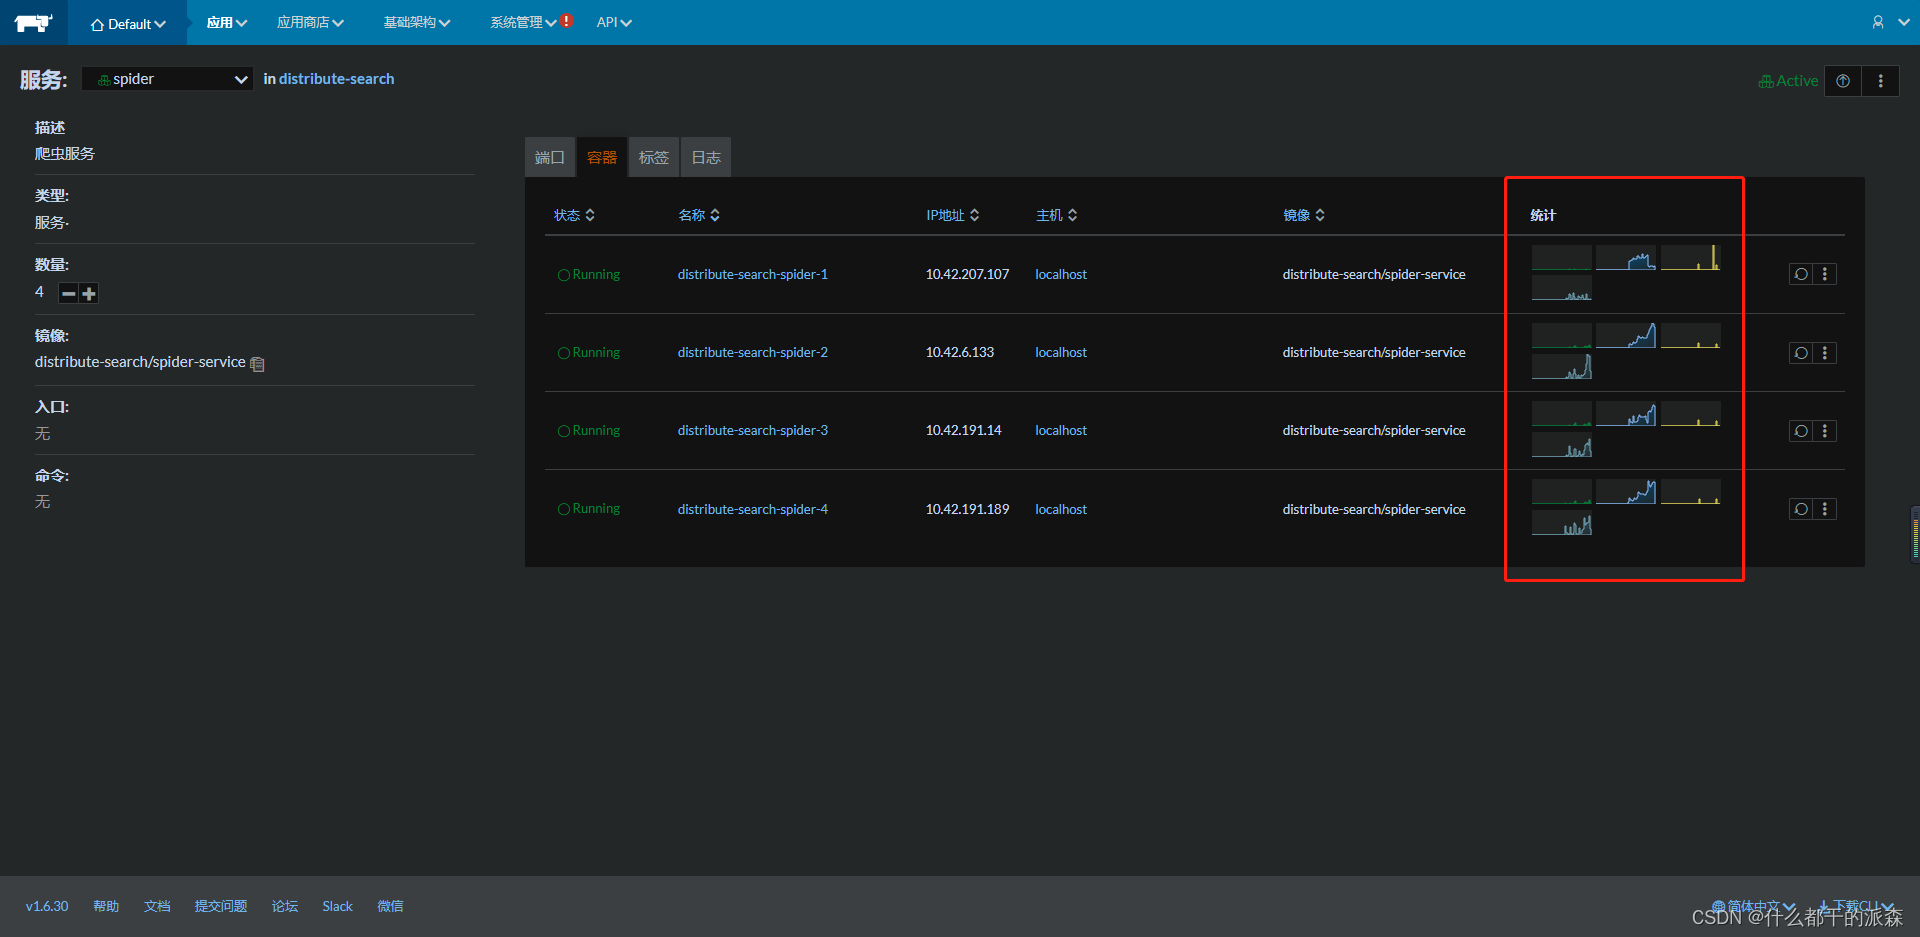
Task: Click the Running status of spider-1
Action: click(x=589, y=274)
